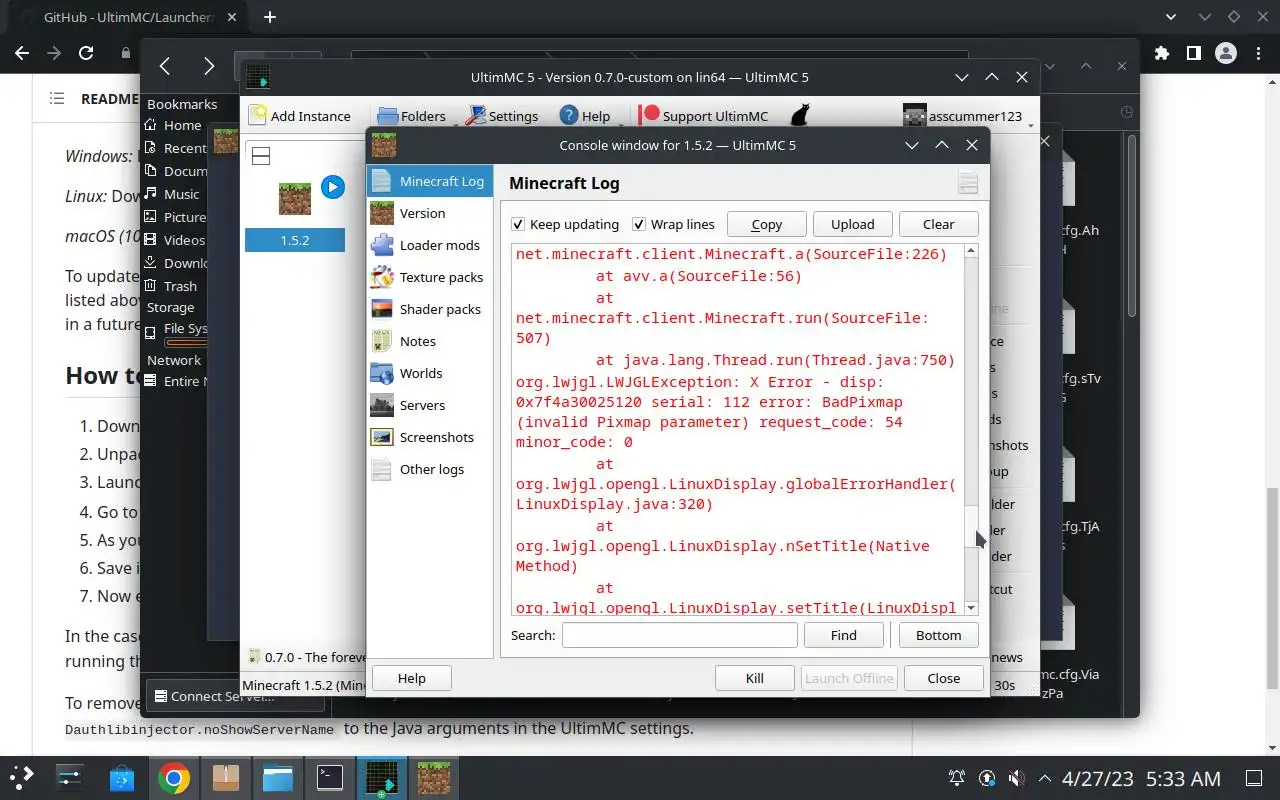Upload the Minecraft log
The height and width of the screenshot is (800, 1280).
[x=853, y=224]
